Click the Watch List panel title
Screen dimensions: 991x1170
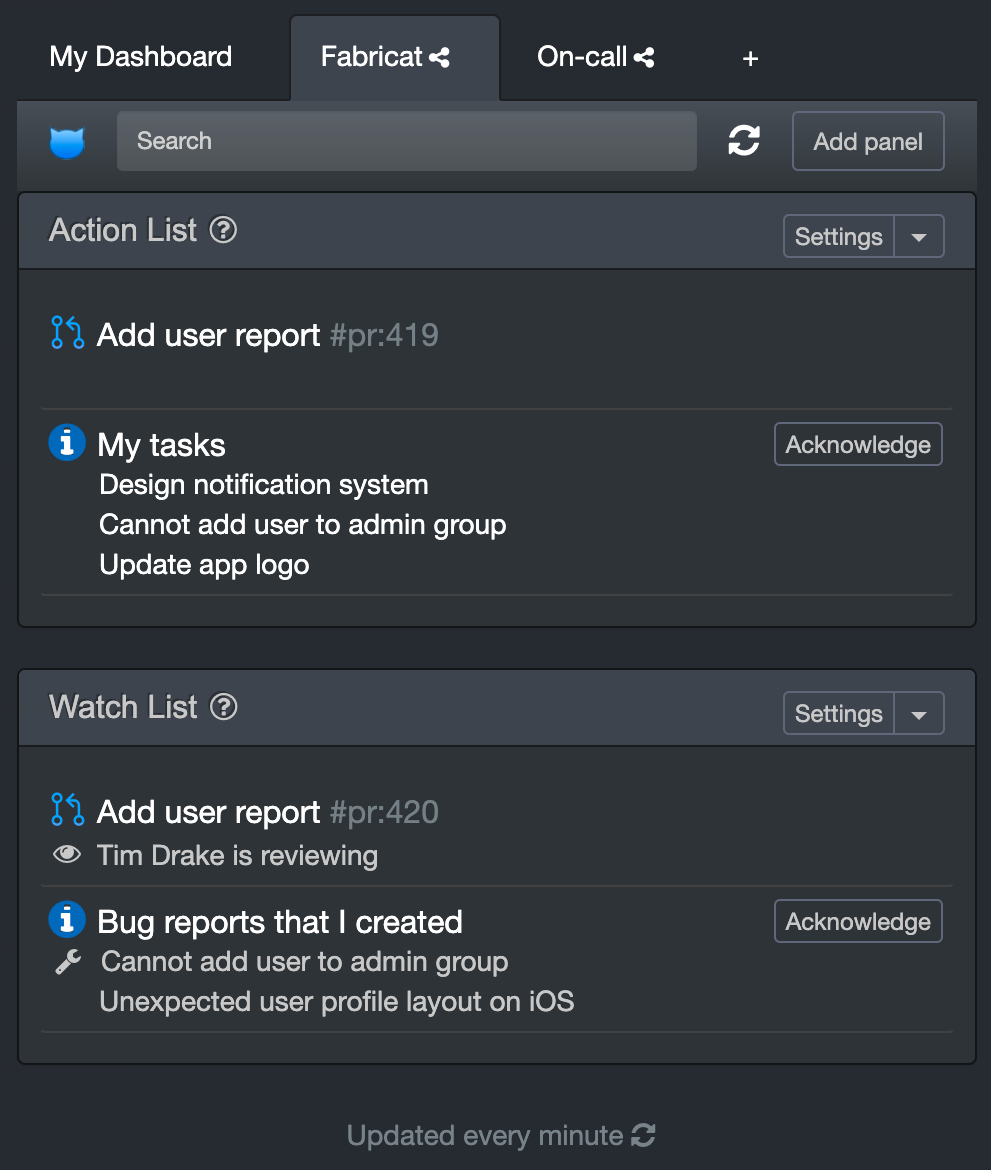(123, 707)
